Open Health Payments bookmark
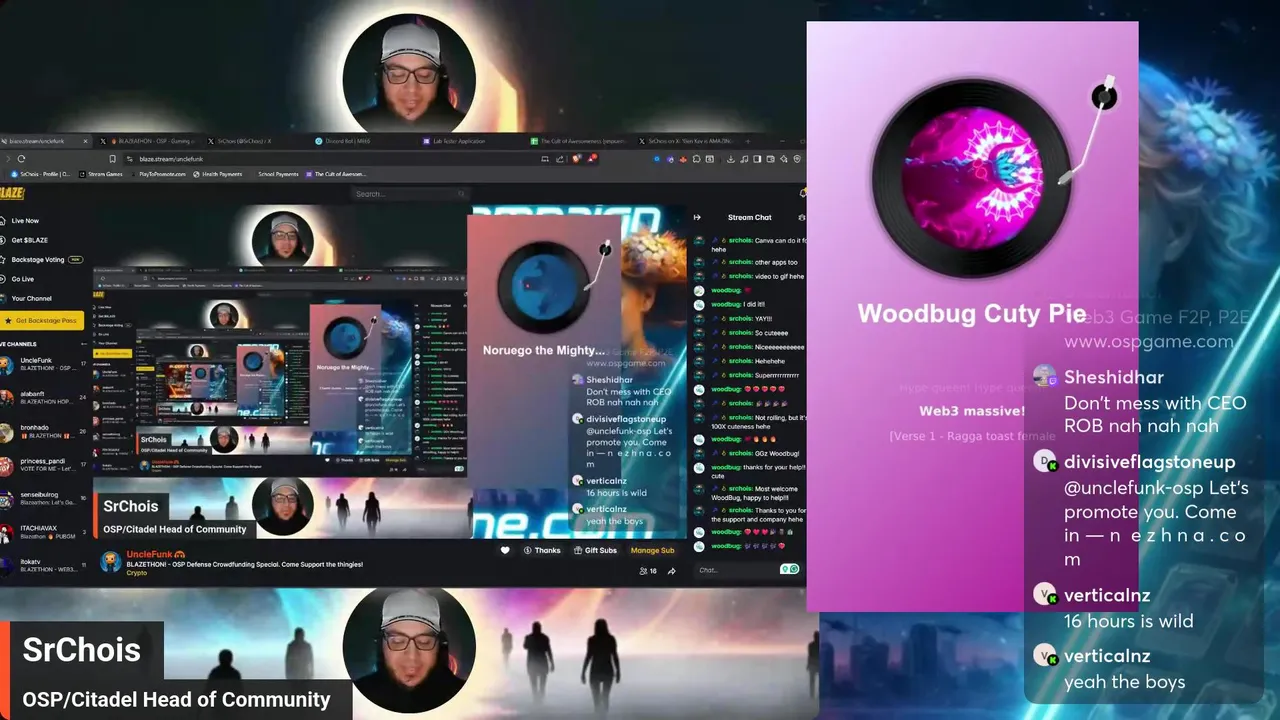The image size is (1280, 720). point(217,174)
